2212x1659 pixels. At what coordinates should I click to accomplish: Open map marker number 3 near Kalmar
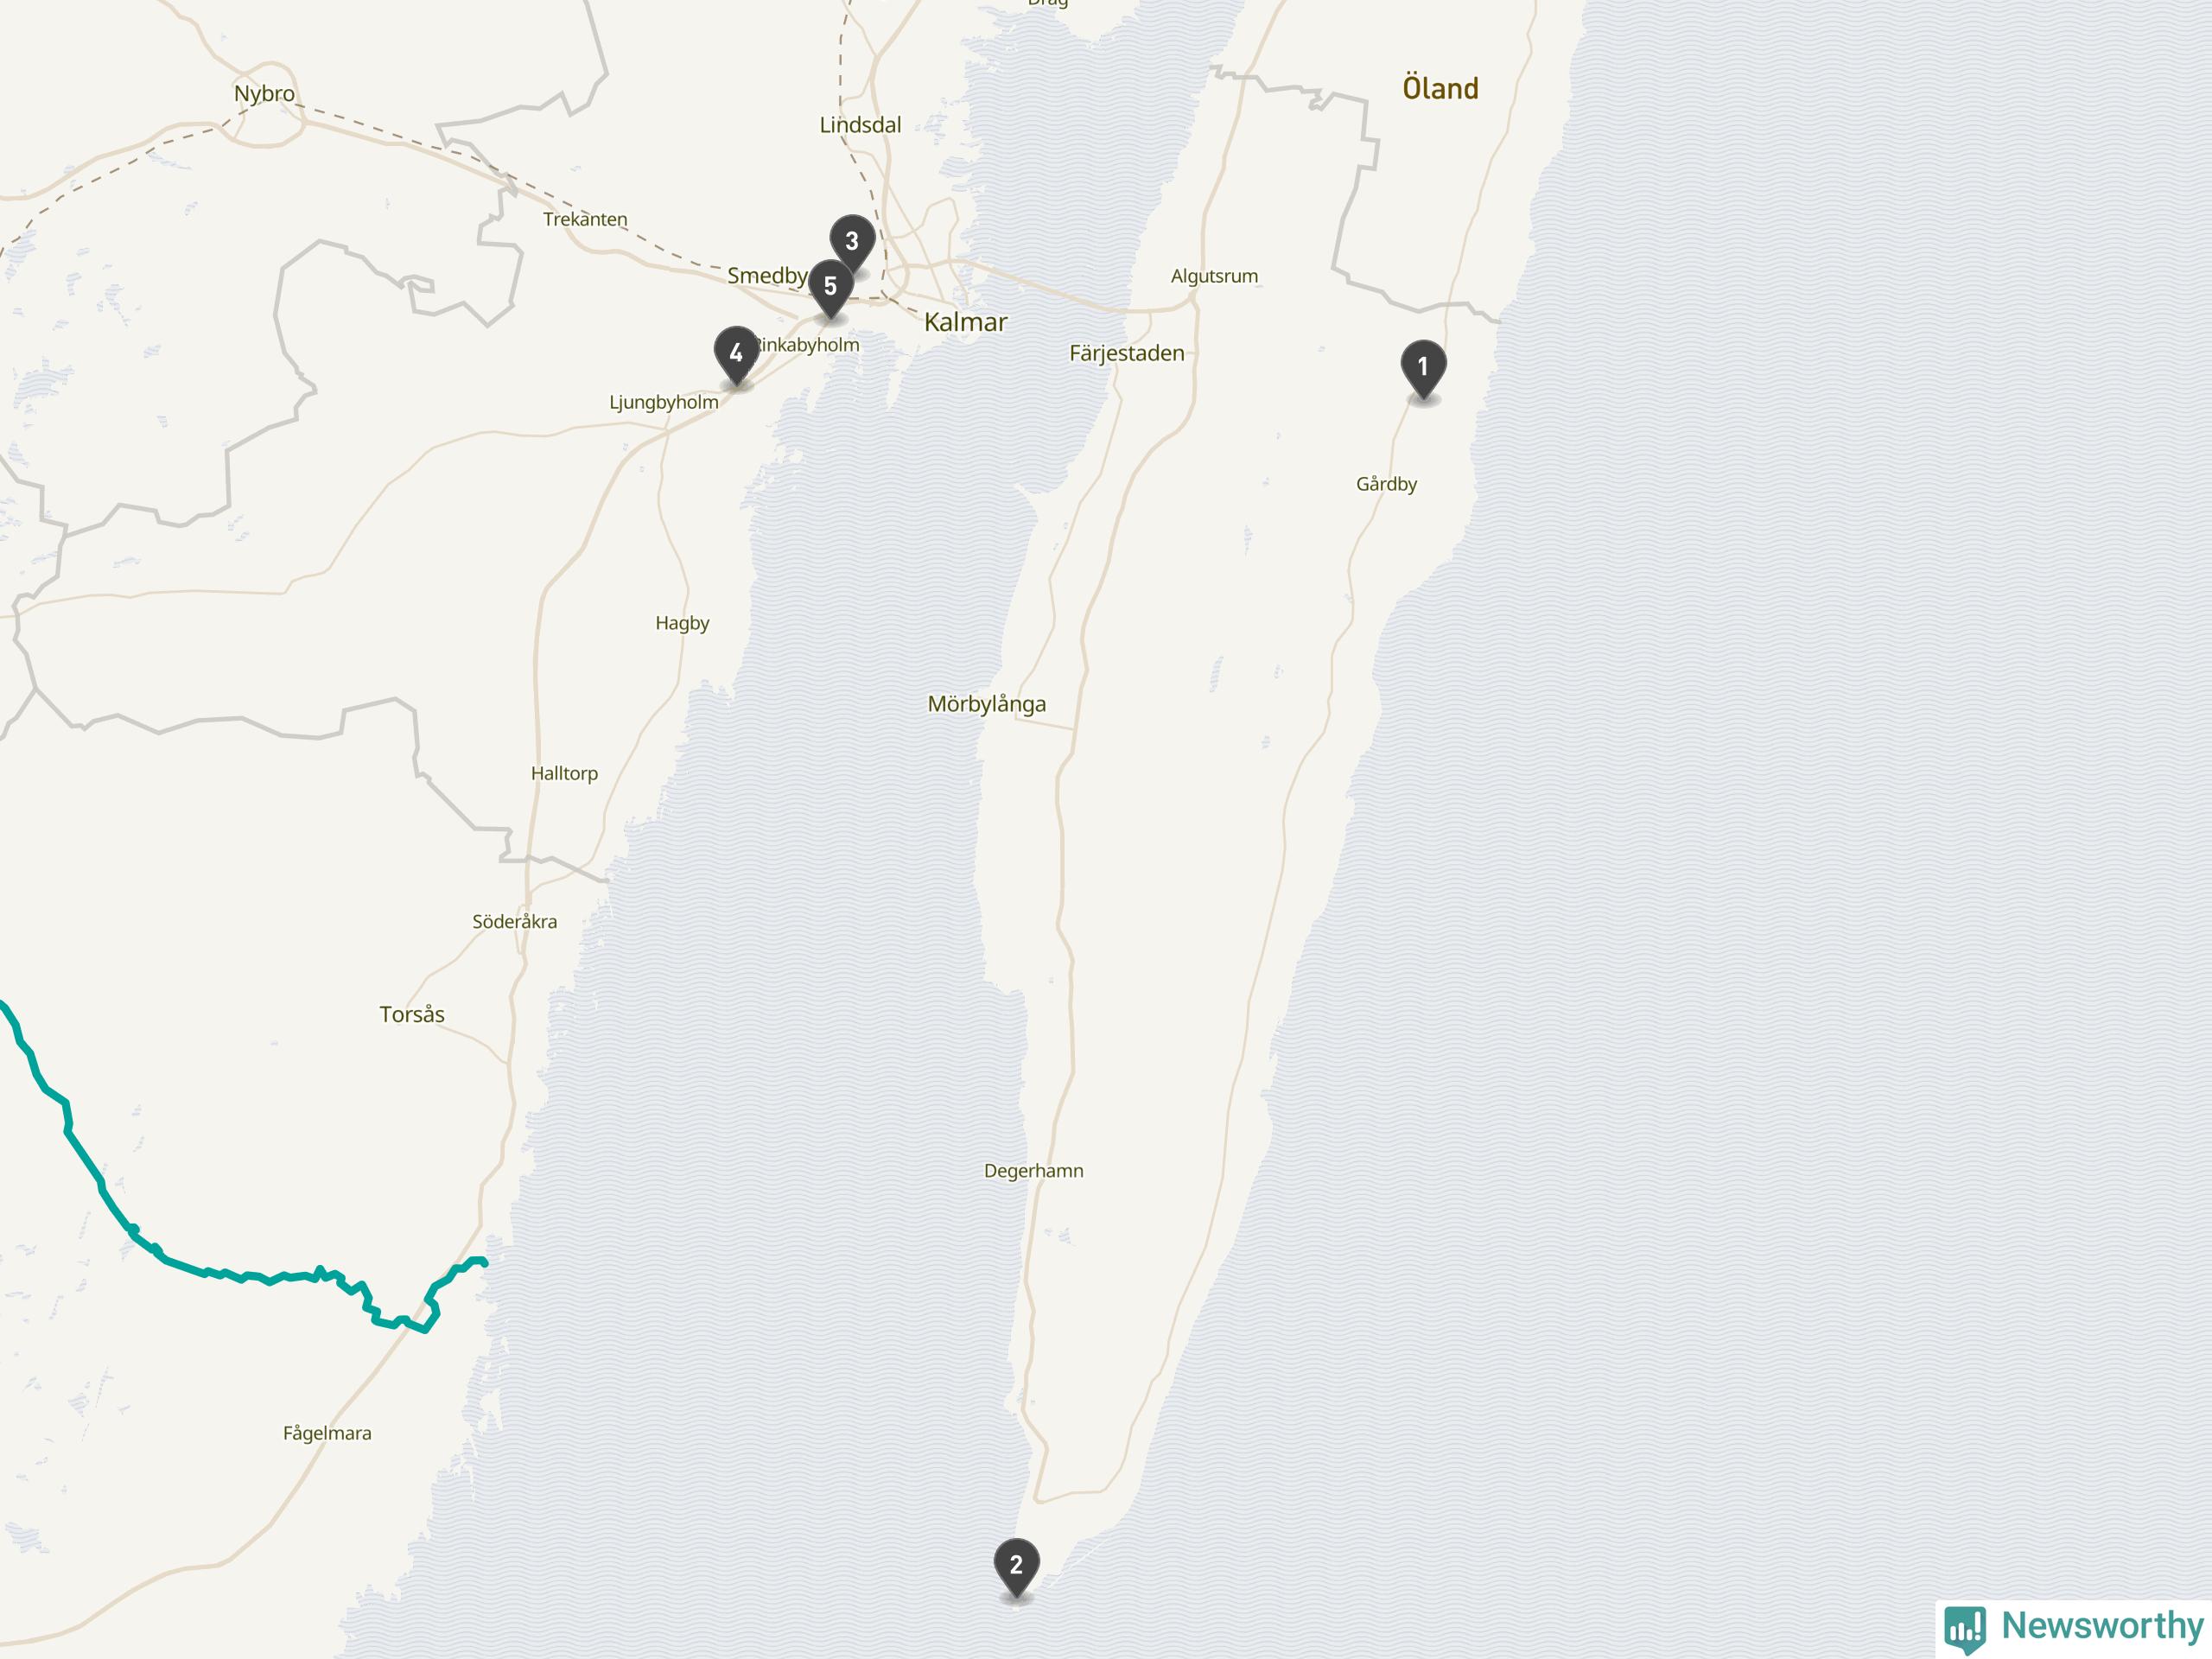coord(852,243)
